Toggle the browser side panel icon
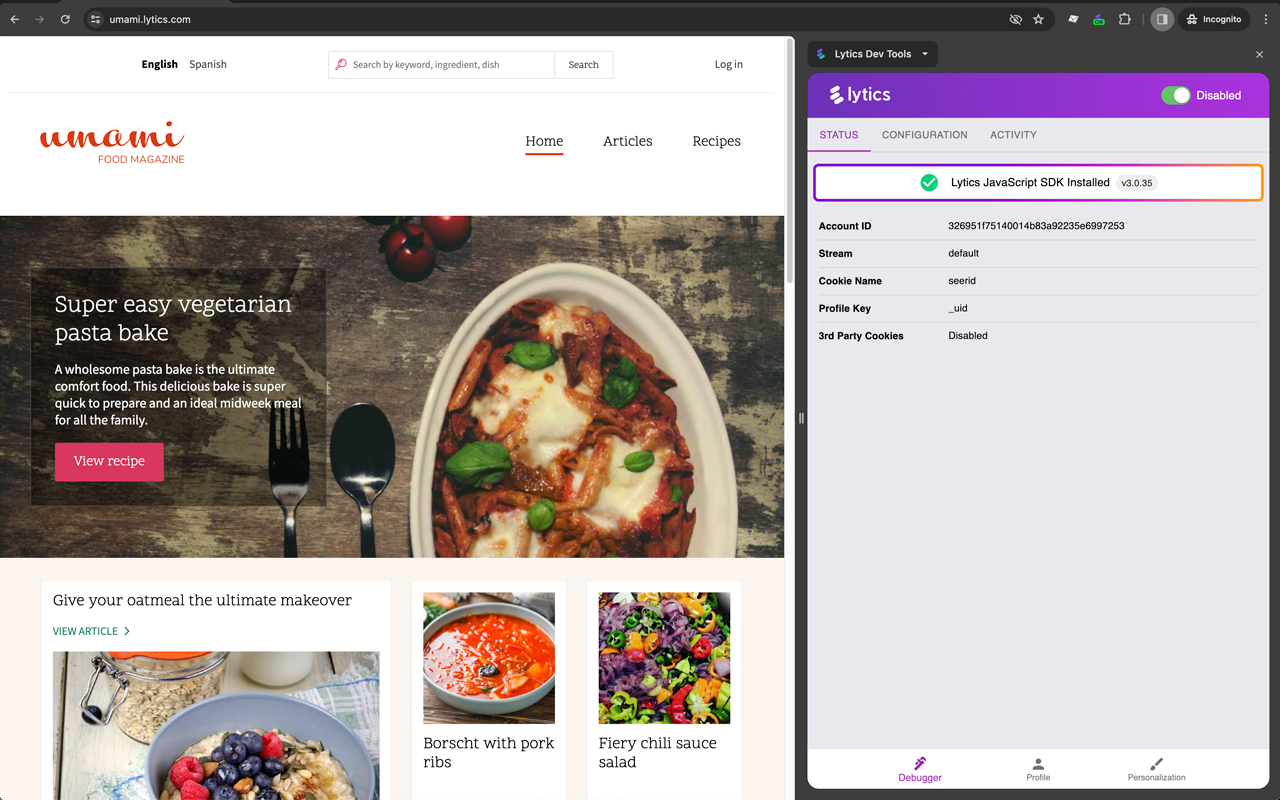This screenshot has width=1280, height=800. click(x=1162, y=19)
